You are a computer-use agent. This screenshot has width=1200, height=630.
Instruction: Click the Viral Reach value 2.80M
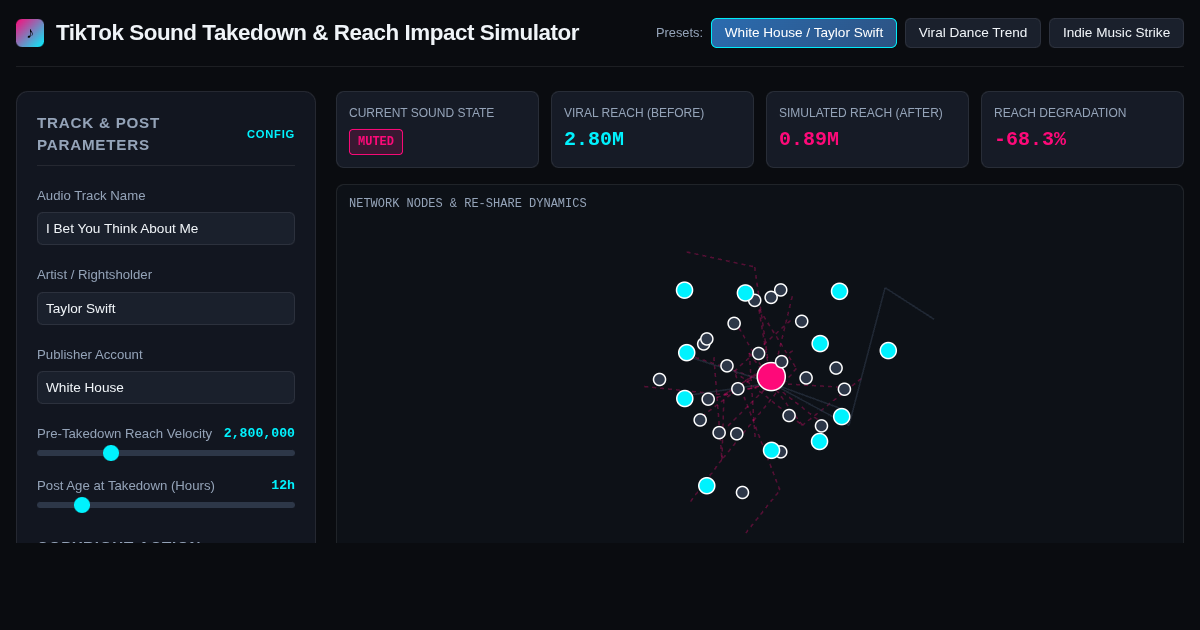coord(594,139)
